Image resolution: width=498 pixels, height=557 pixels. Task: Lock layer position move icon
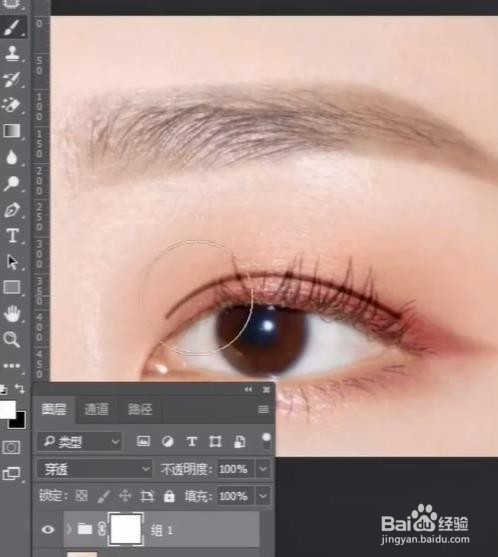(125, 496)
